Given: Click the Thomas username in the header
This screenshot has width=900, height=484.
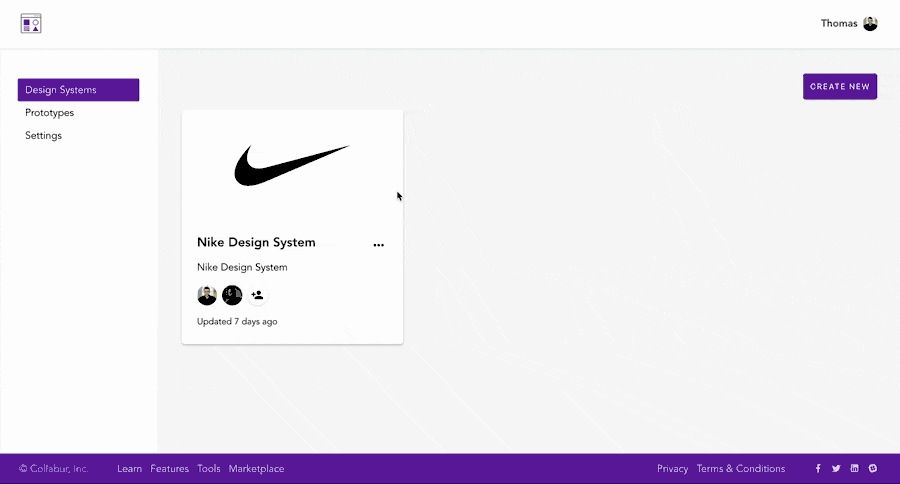Looking at the screenshot, I should [839, 24].
